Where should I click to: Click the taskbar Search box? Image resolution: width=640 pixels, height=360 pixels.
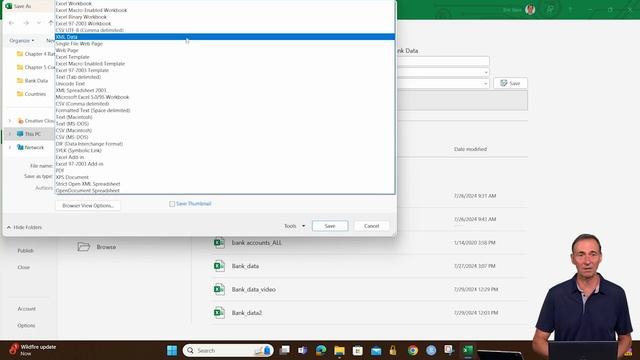228,350
